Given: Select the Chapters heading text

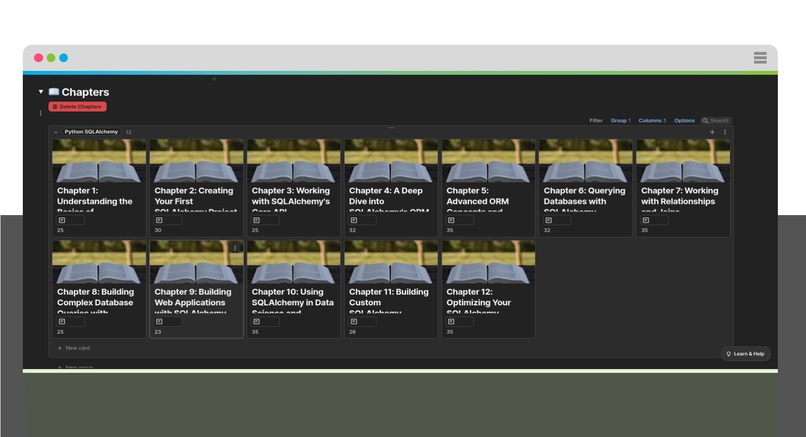Looking at the screenshot, I should pyautogui.click(x=85, y=92).
